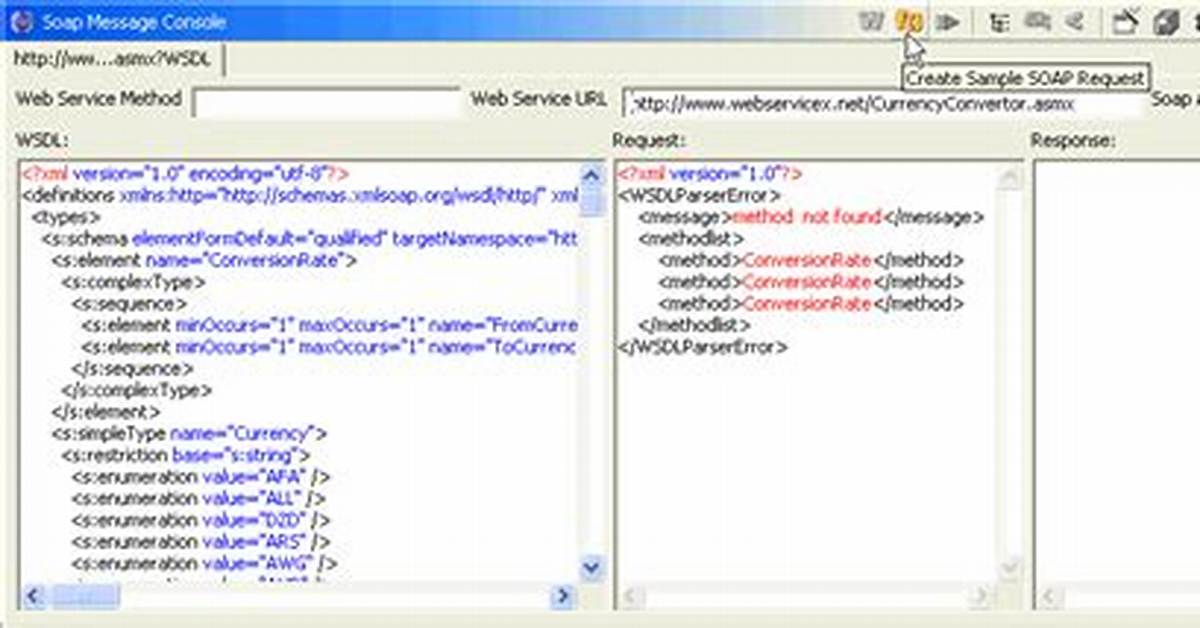
Task: Click the Request pane scroll up arrow
Action: pos(1011,176)
